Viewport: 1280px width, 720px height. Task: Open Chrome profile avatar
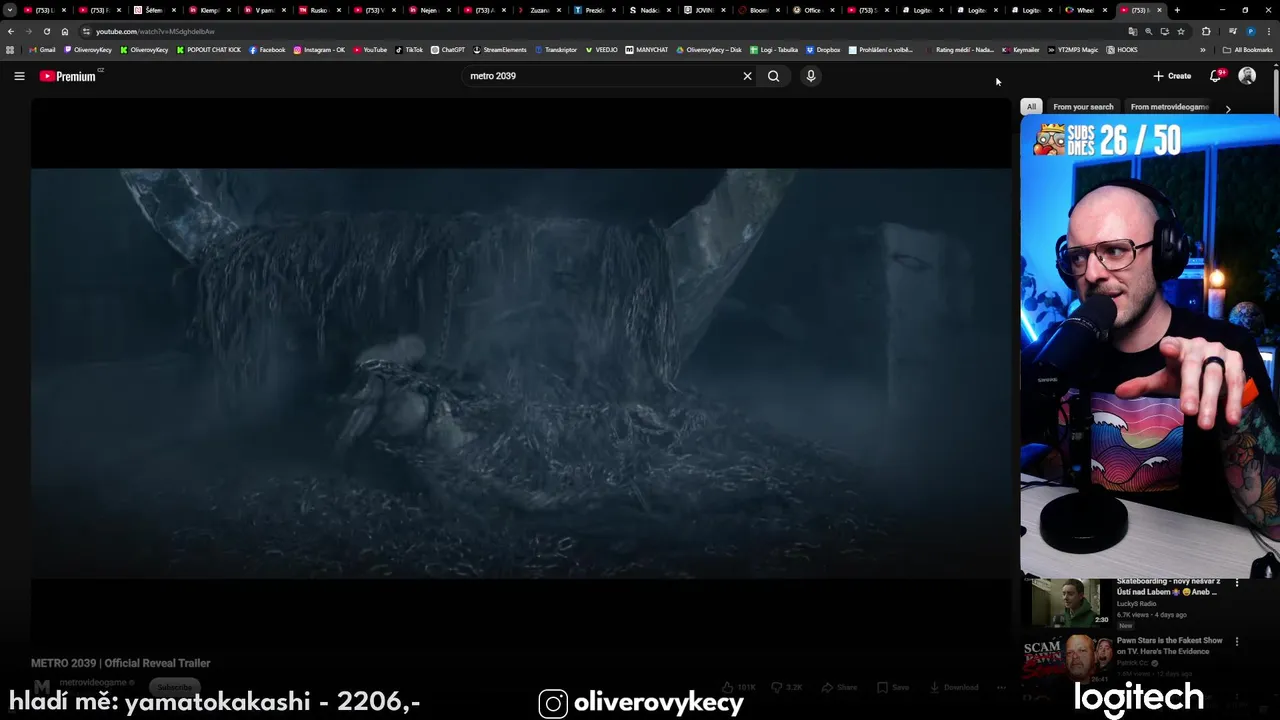coord(1251,31)
